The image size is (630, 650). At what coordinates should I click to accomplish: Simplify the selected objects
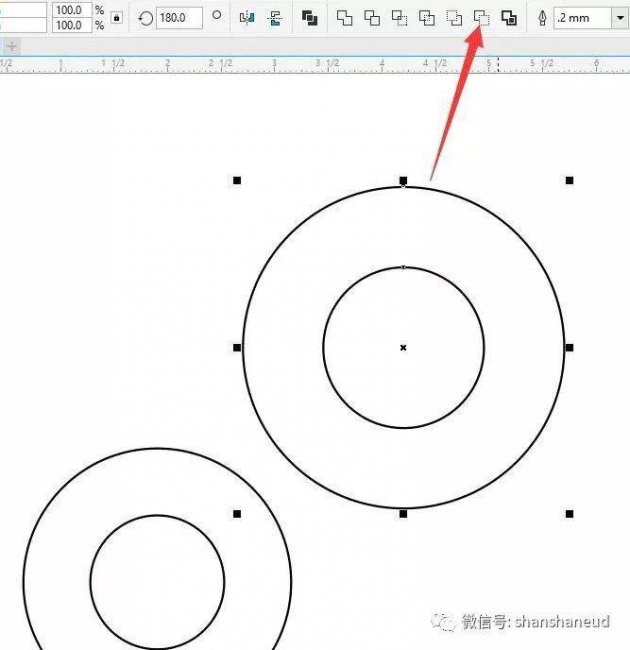pos(427,18)
